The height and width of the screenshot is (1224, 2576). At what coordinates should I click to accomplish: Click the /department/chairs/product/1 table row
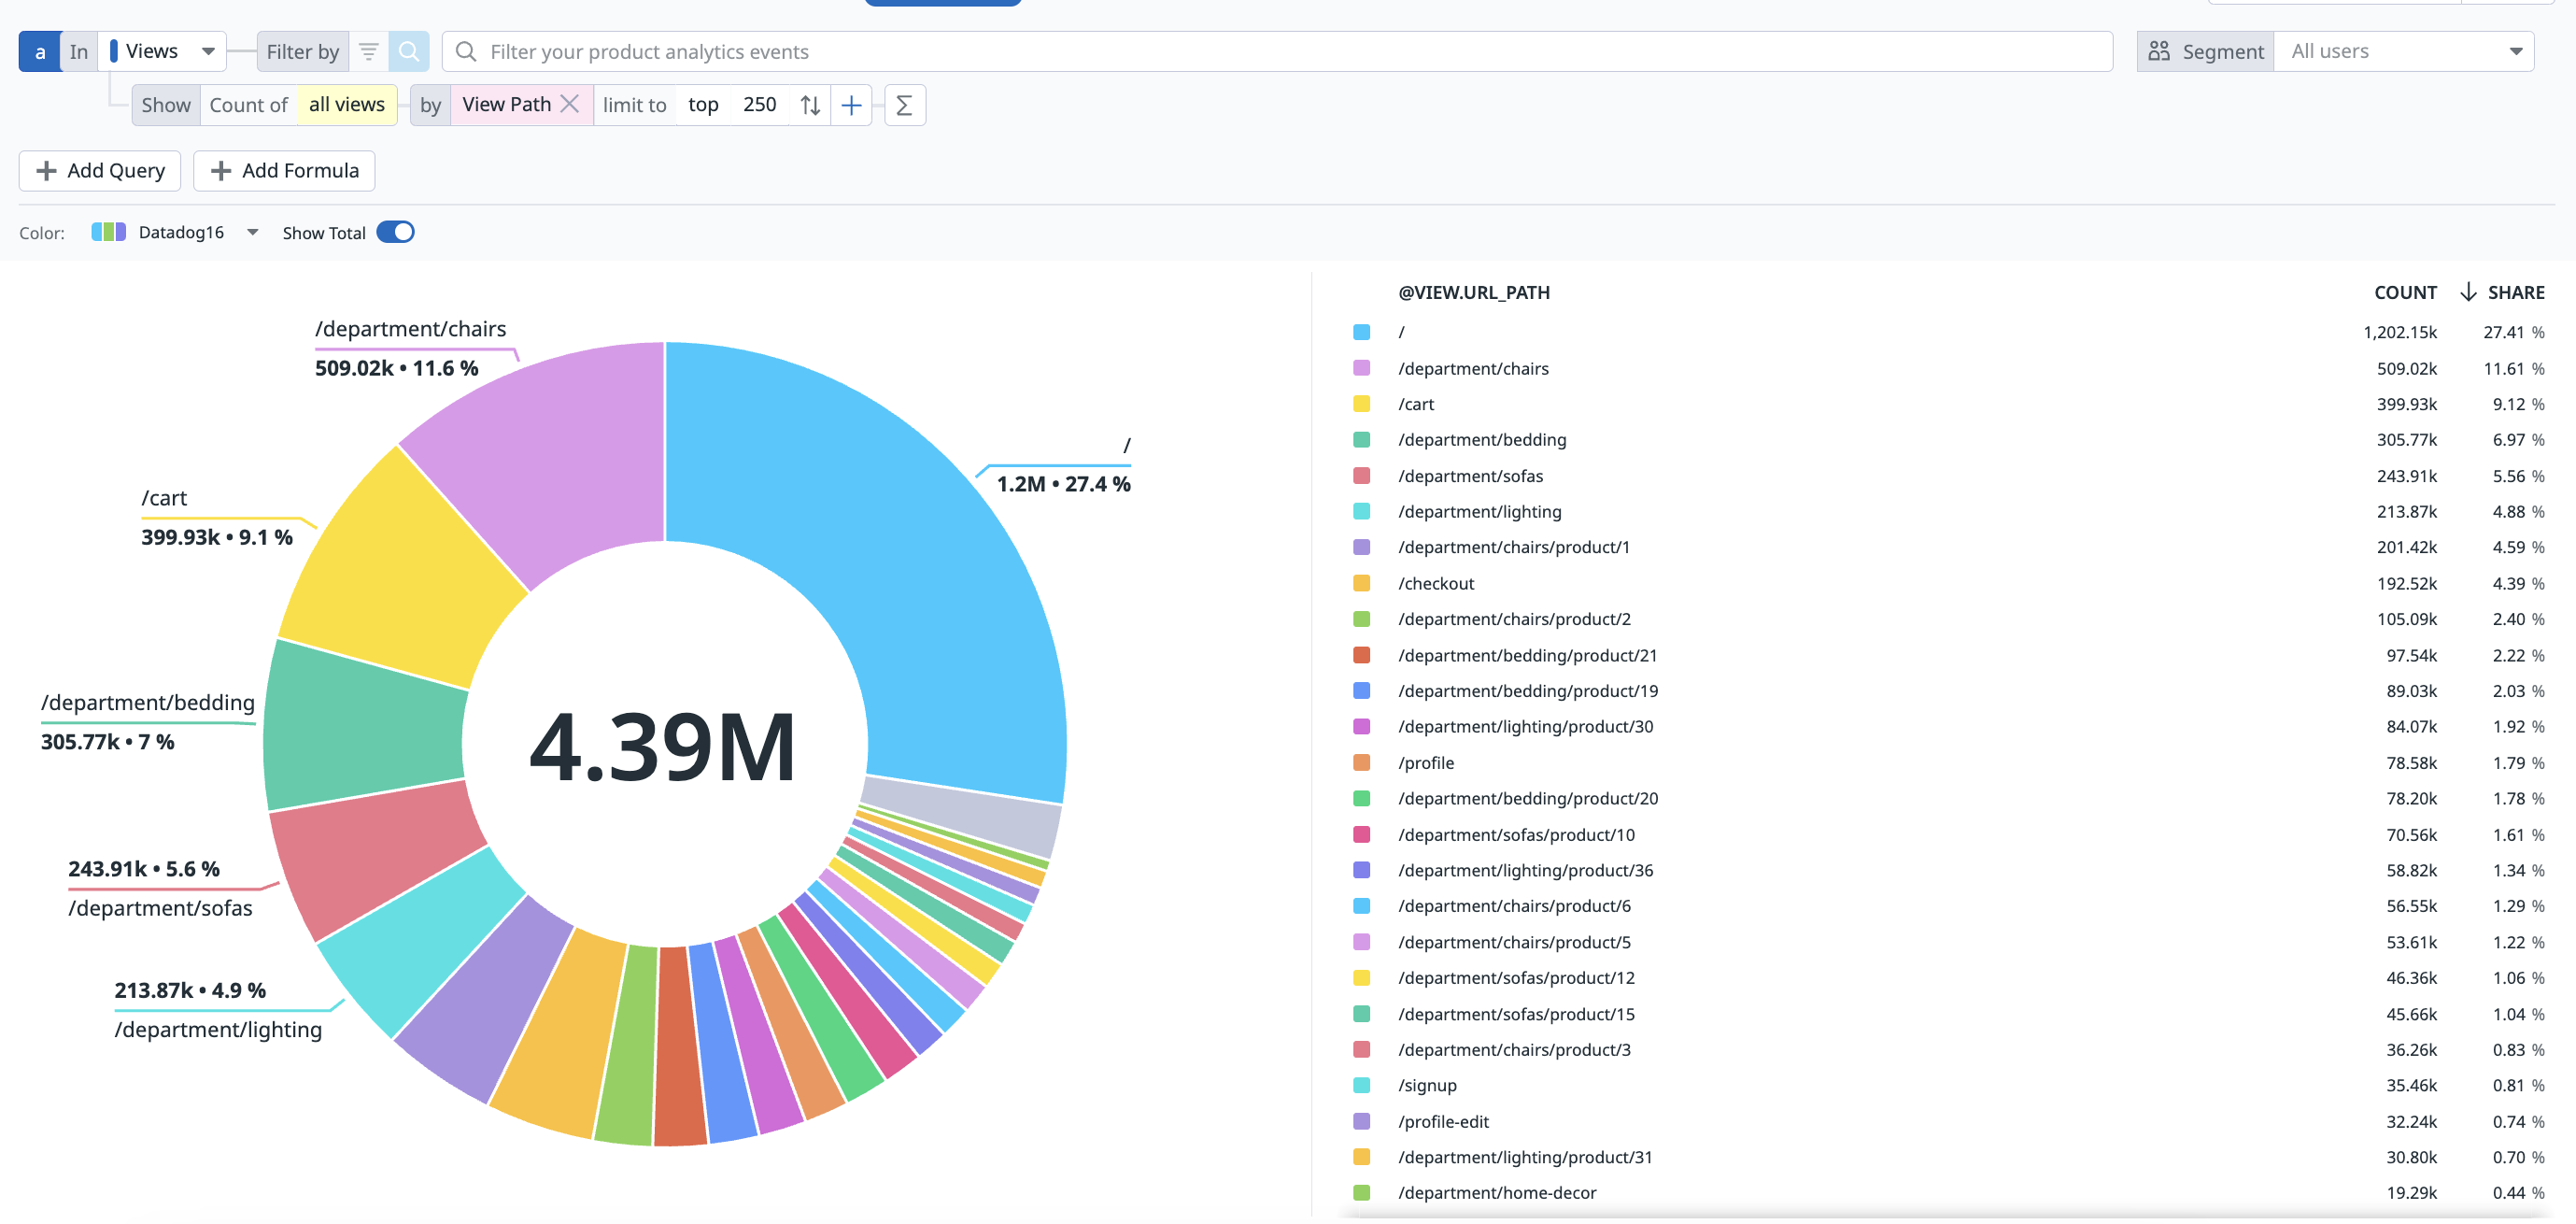[x=1947, y=547]
